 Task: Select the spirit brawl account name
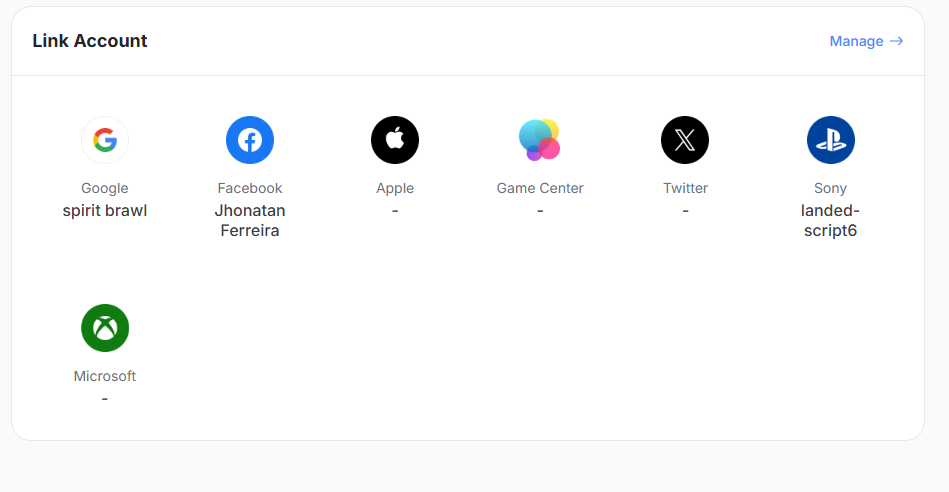(x=105, y=211)
